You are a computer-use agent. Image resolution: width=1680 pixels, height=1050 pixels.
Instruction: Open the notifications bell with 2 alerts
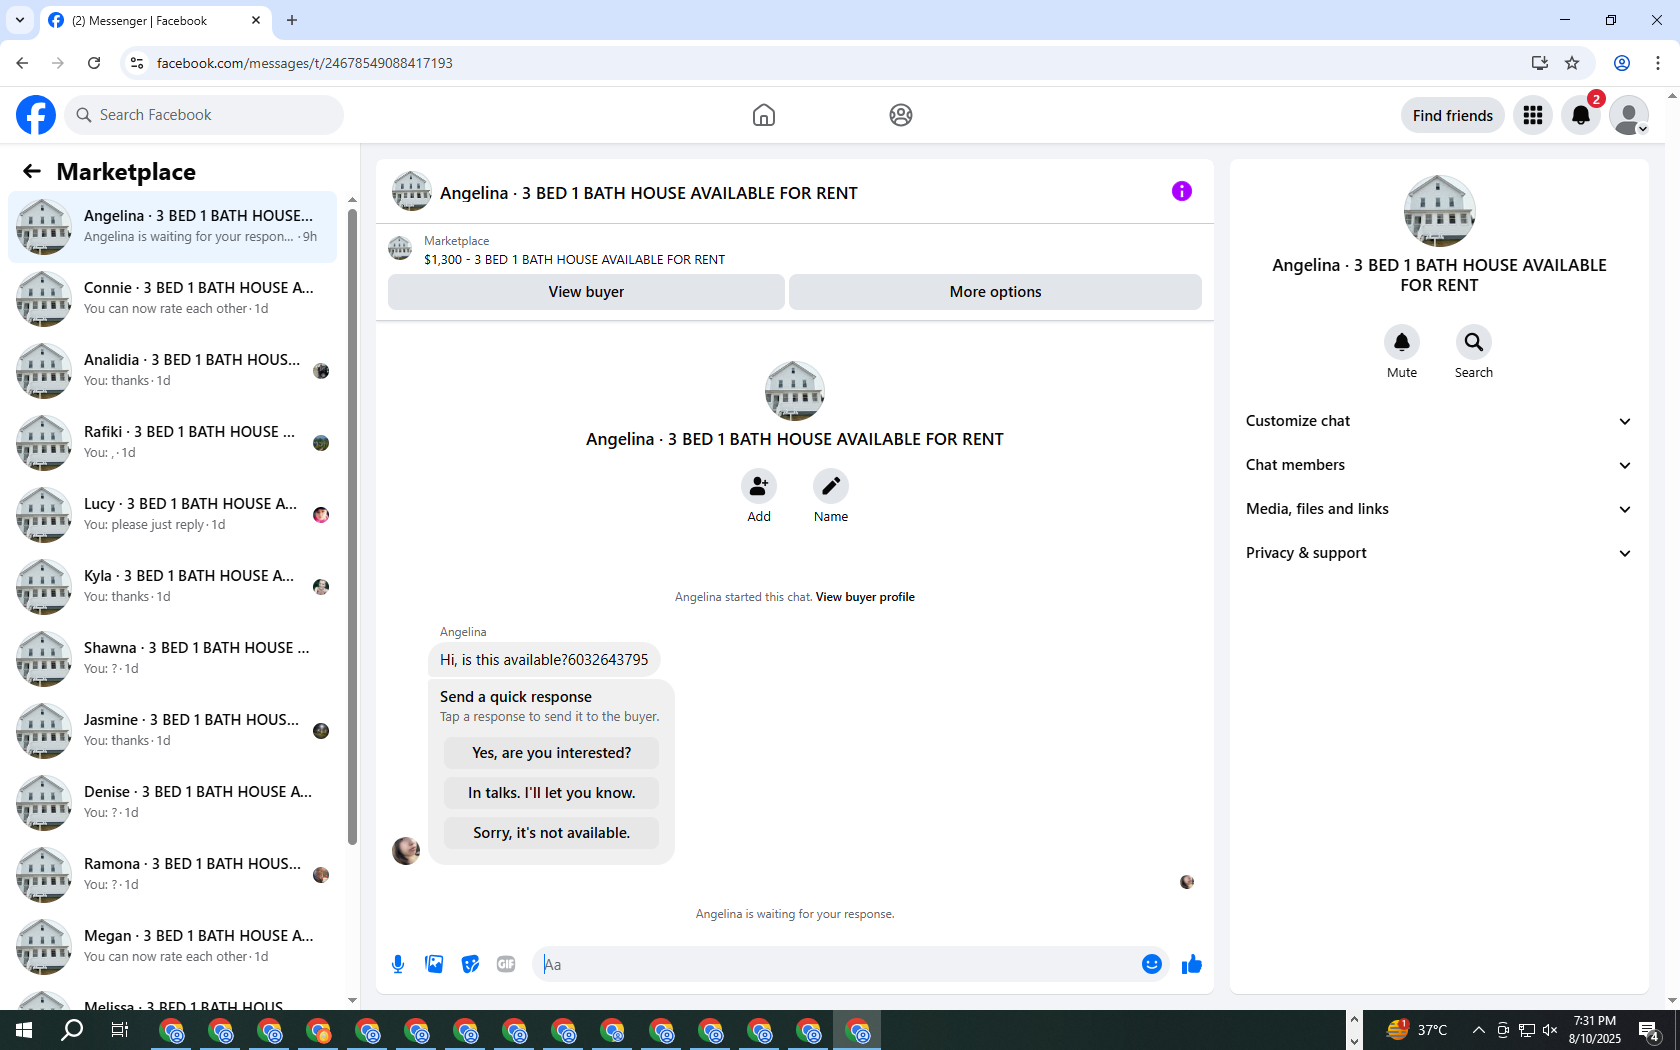pyautogui.click(x=1581, y=115)
